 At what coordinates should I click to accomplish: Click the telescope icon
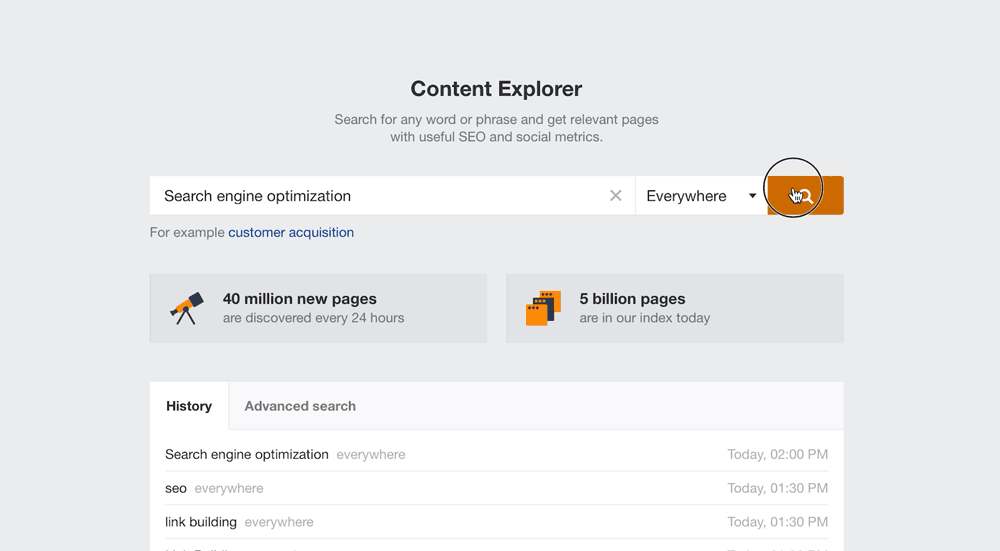[x=187, y=308]
